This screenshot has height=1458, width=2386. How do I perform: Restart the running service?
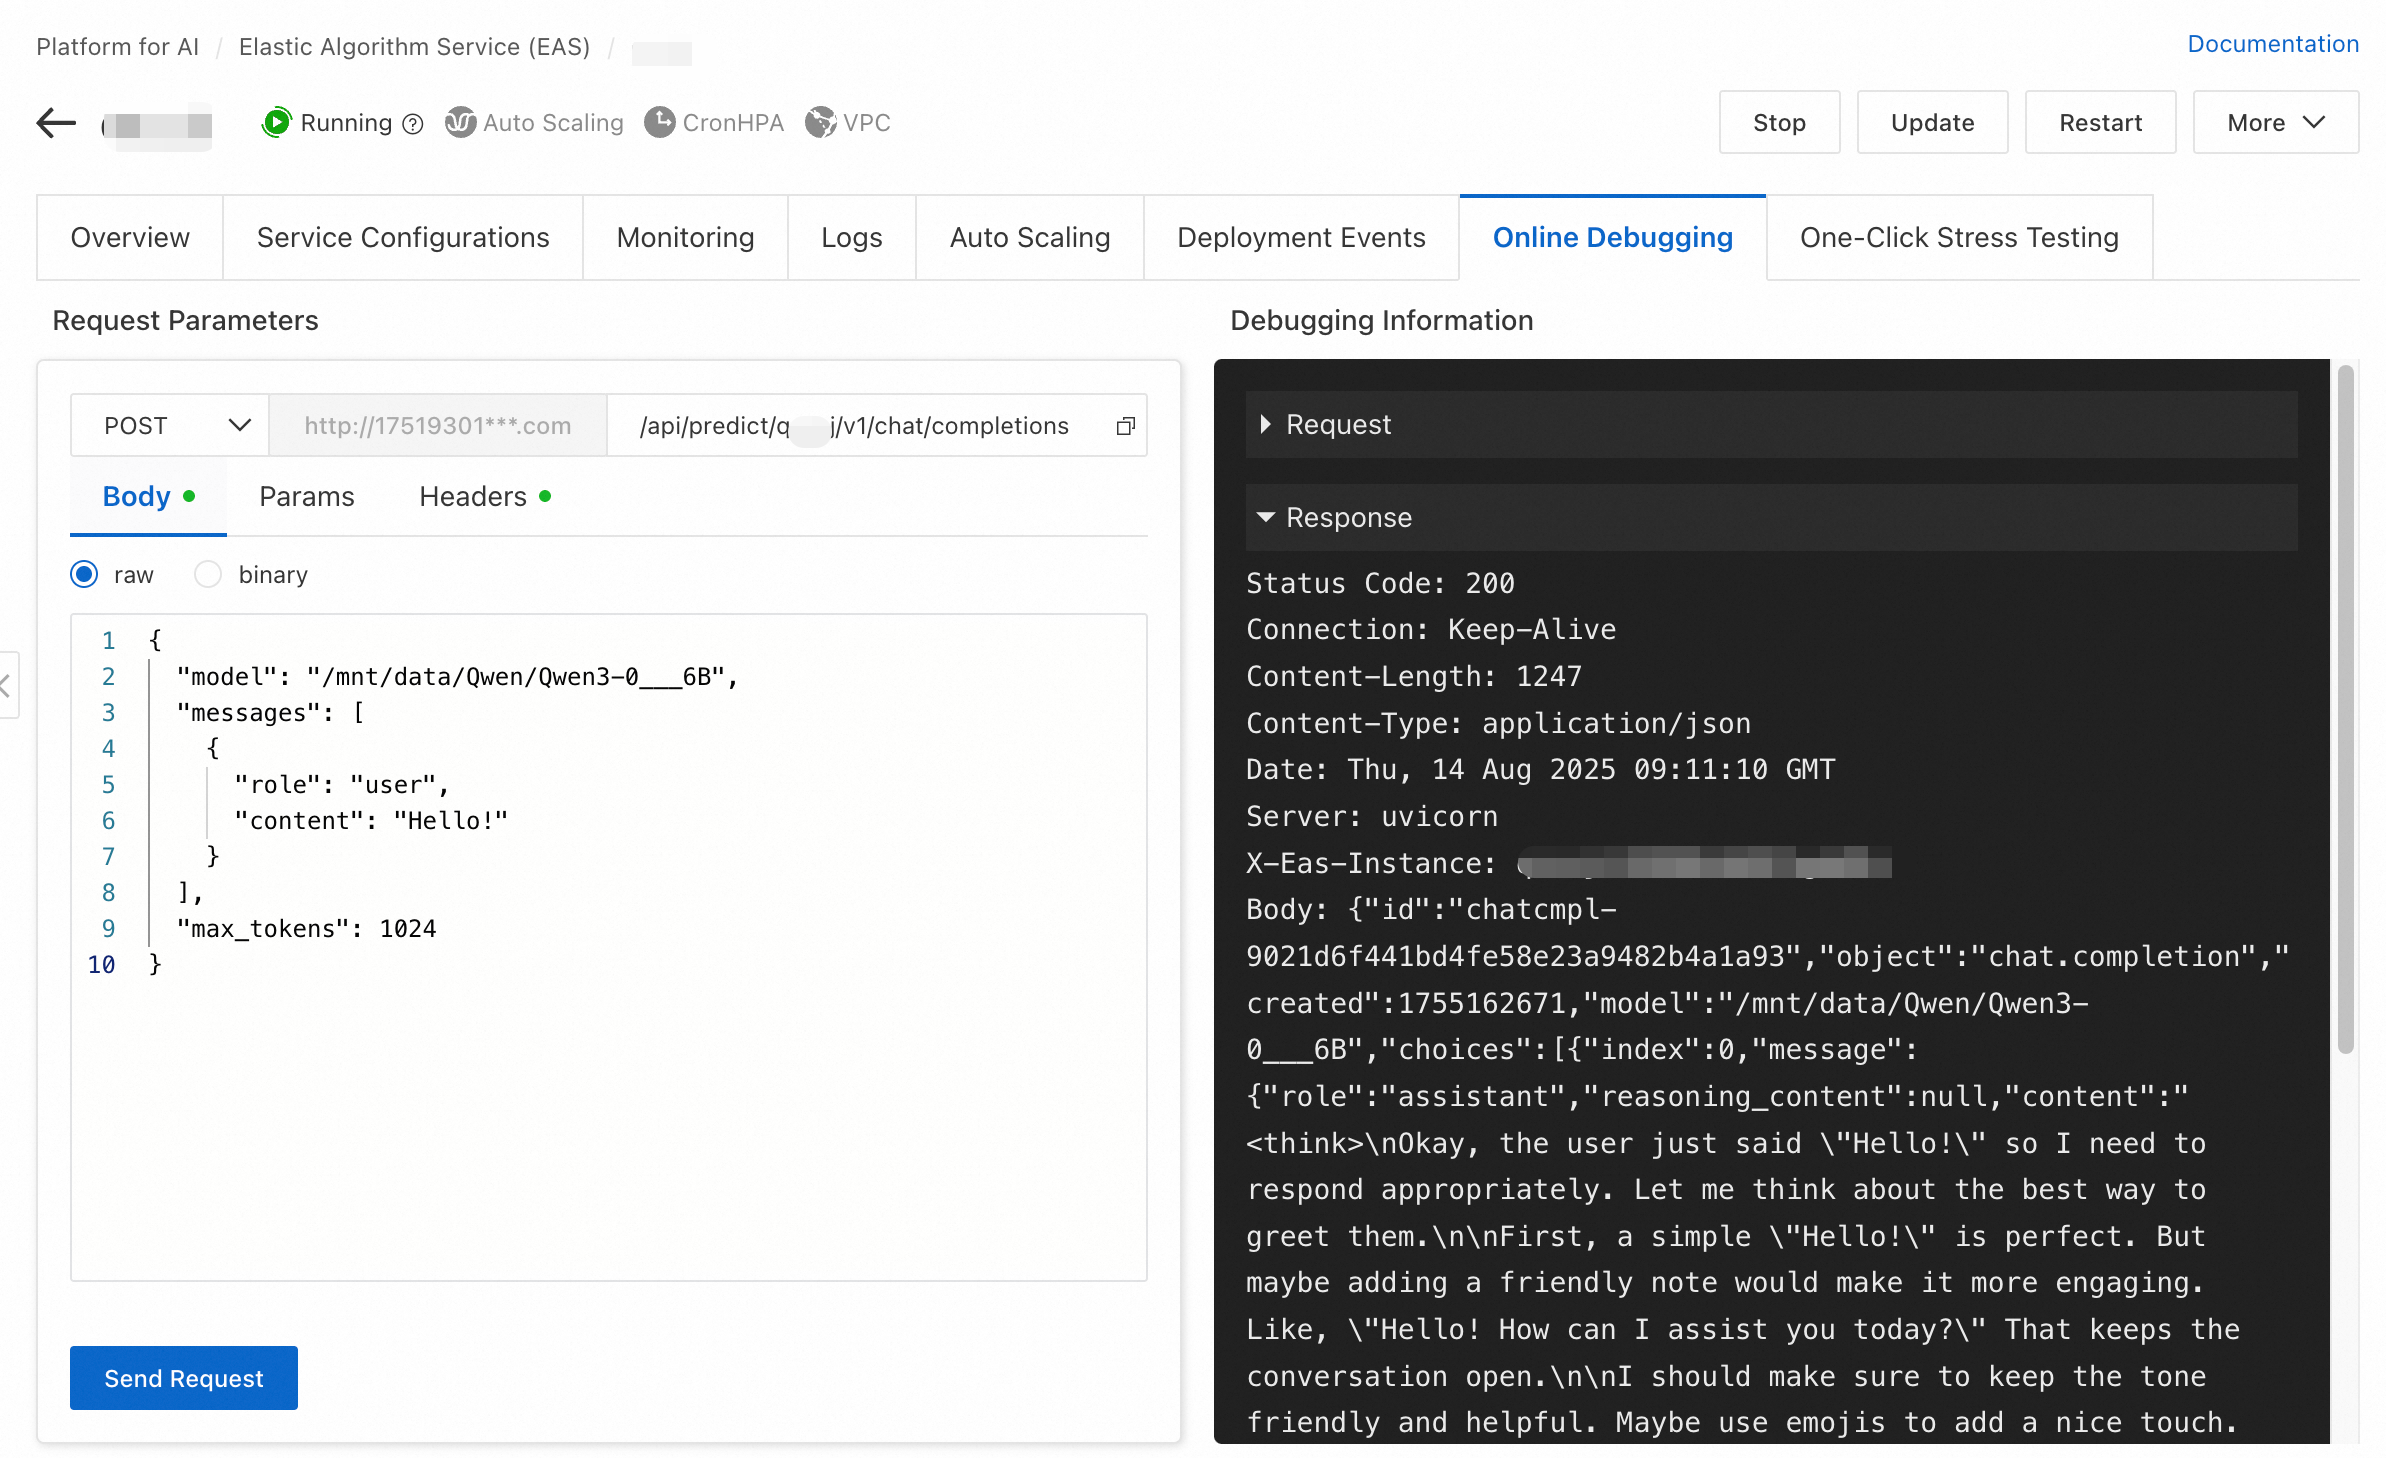pos(2100,122)
